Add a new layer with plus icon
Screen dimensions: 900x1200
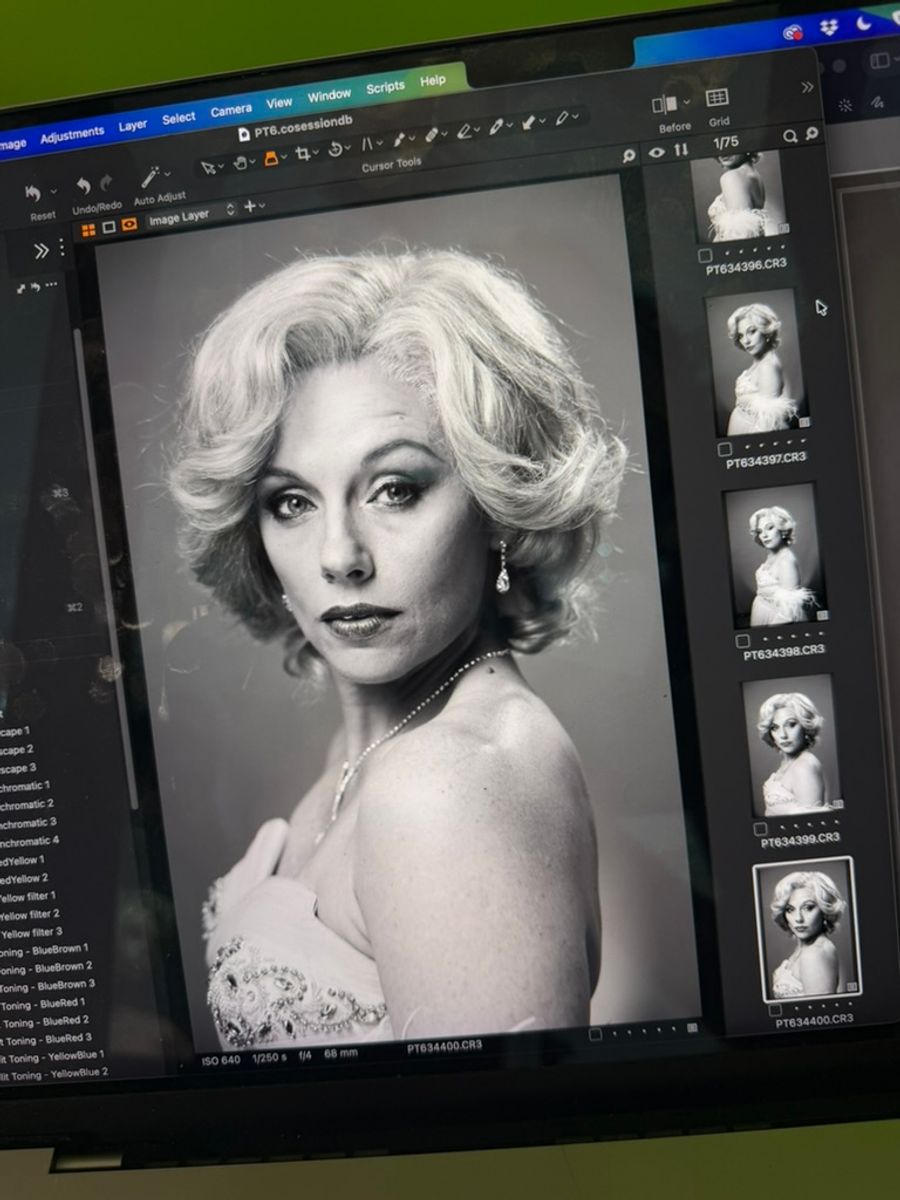249,206
